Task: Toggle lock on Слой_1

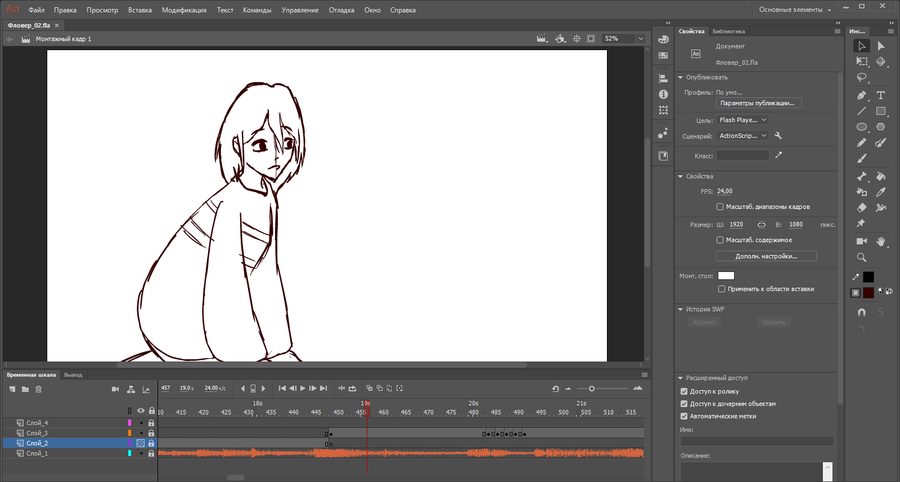Action: [x=152, y=453]
